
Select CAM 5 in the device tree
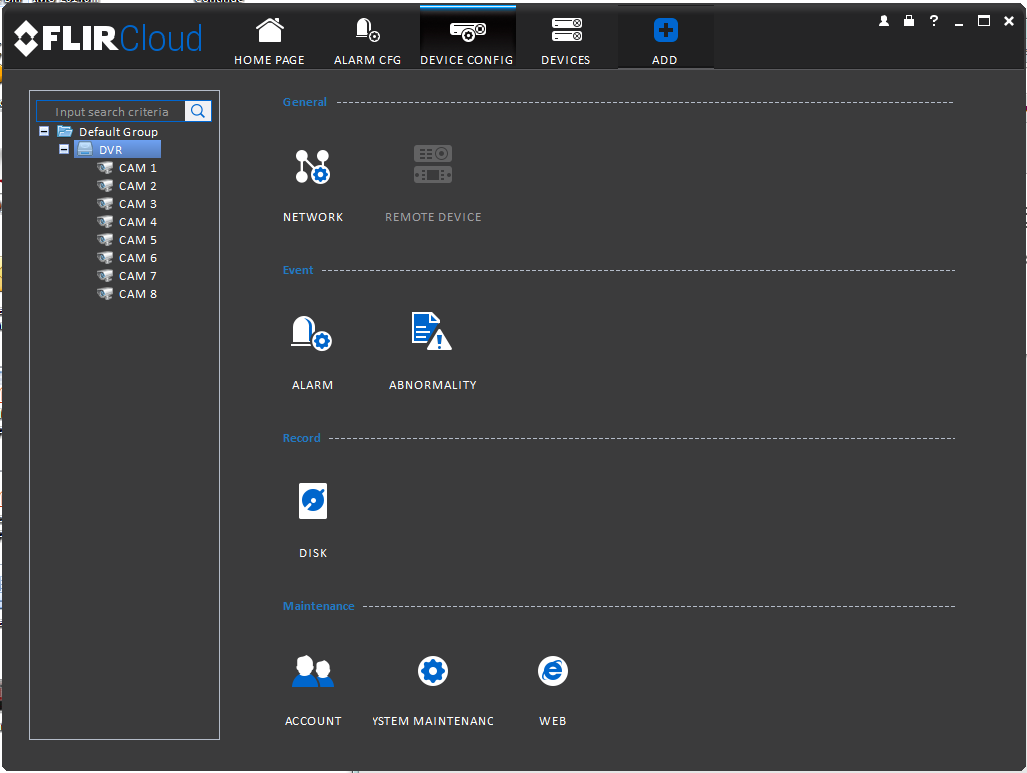[x=138, y=240]
